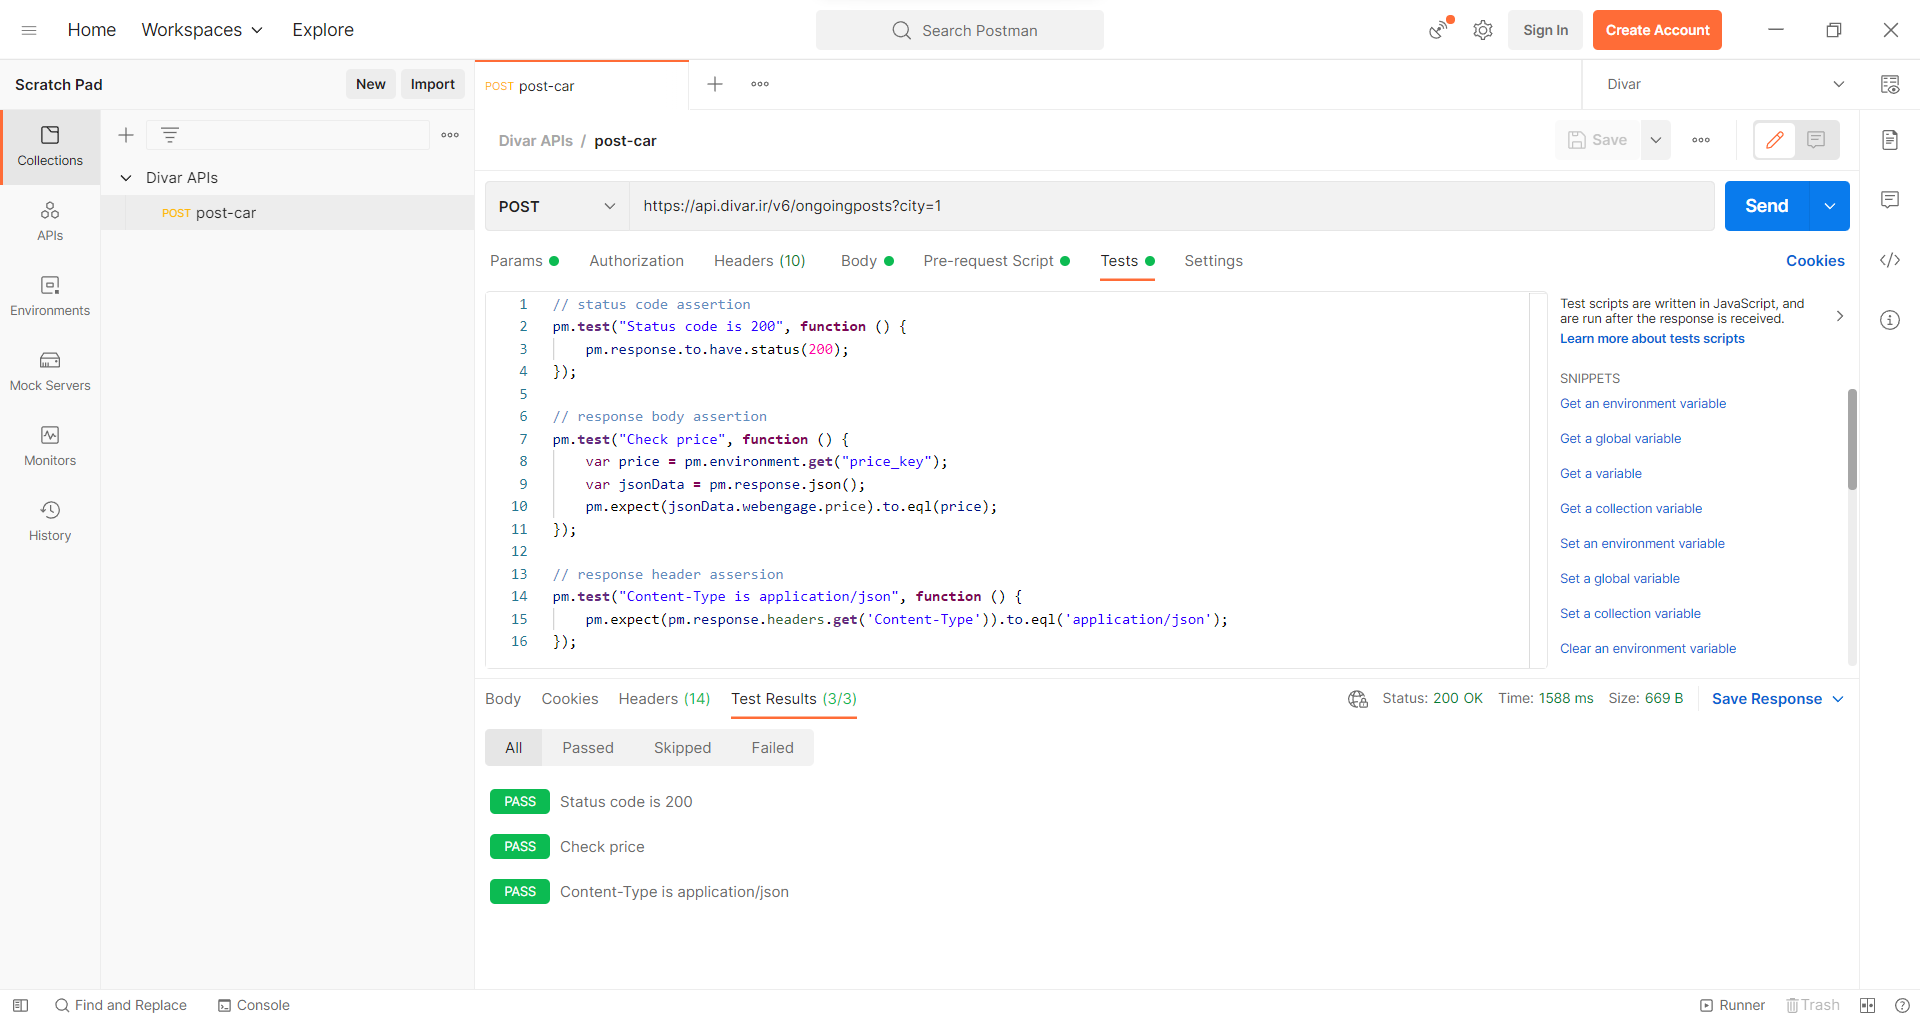Filter test results by Skipped
This screenshot has width=1920, height=1018.
pos(683,748)
